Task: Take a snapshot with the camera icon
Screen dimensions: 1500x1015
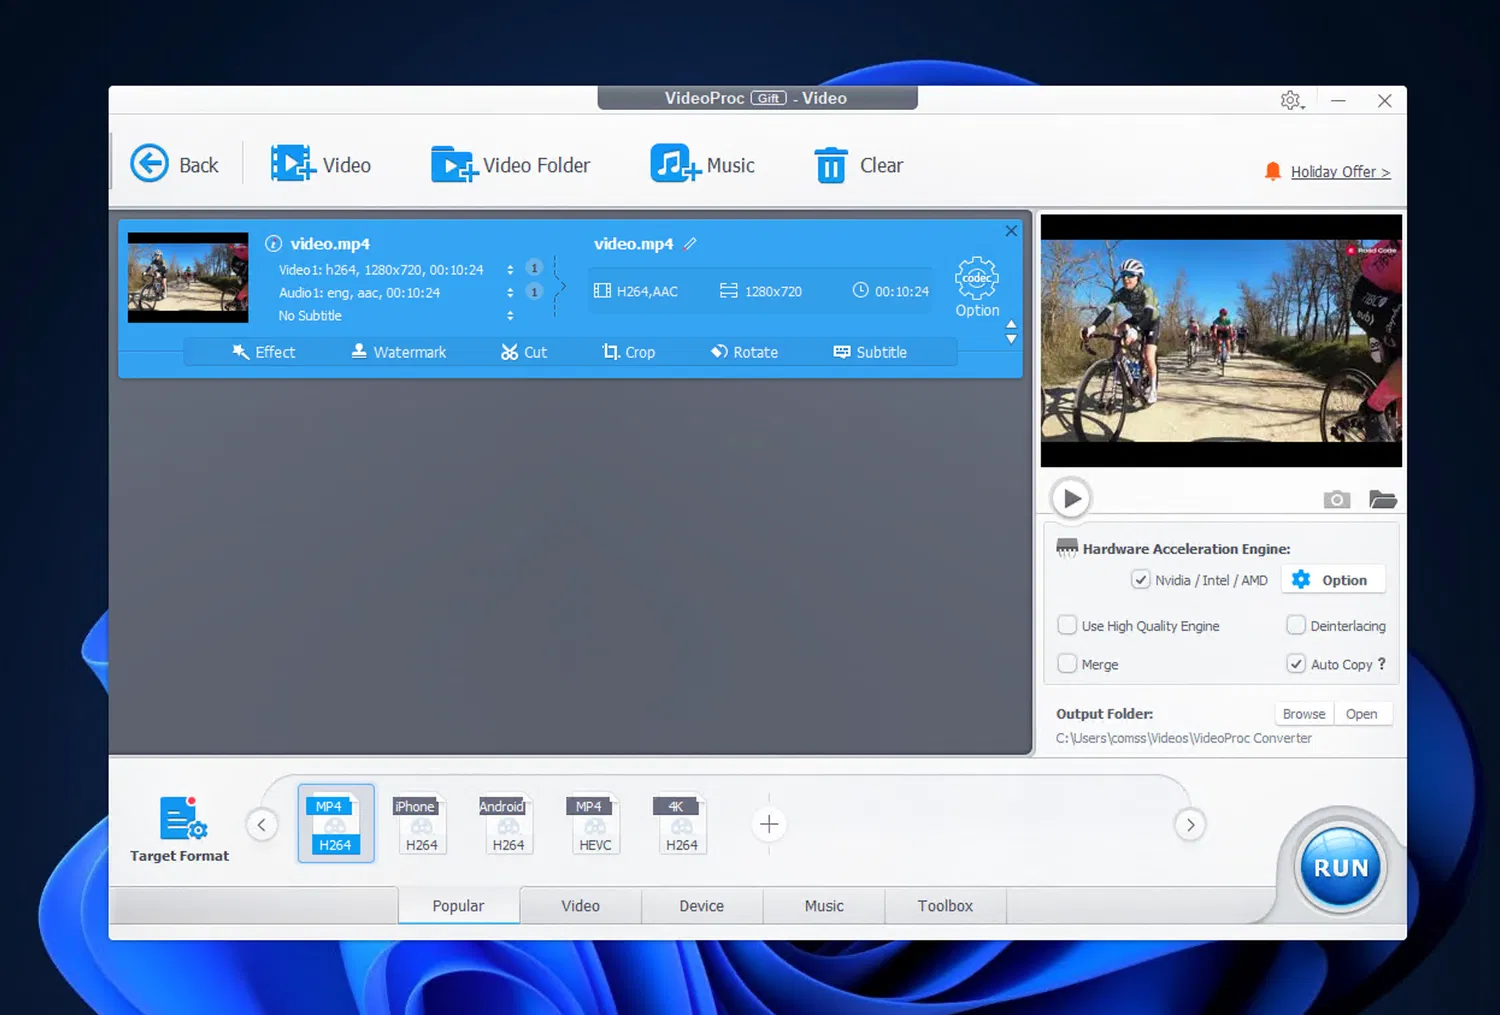Action: pyautogui.click(x=1336, y=499)
